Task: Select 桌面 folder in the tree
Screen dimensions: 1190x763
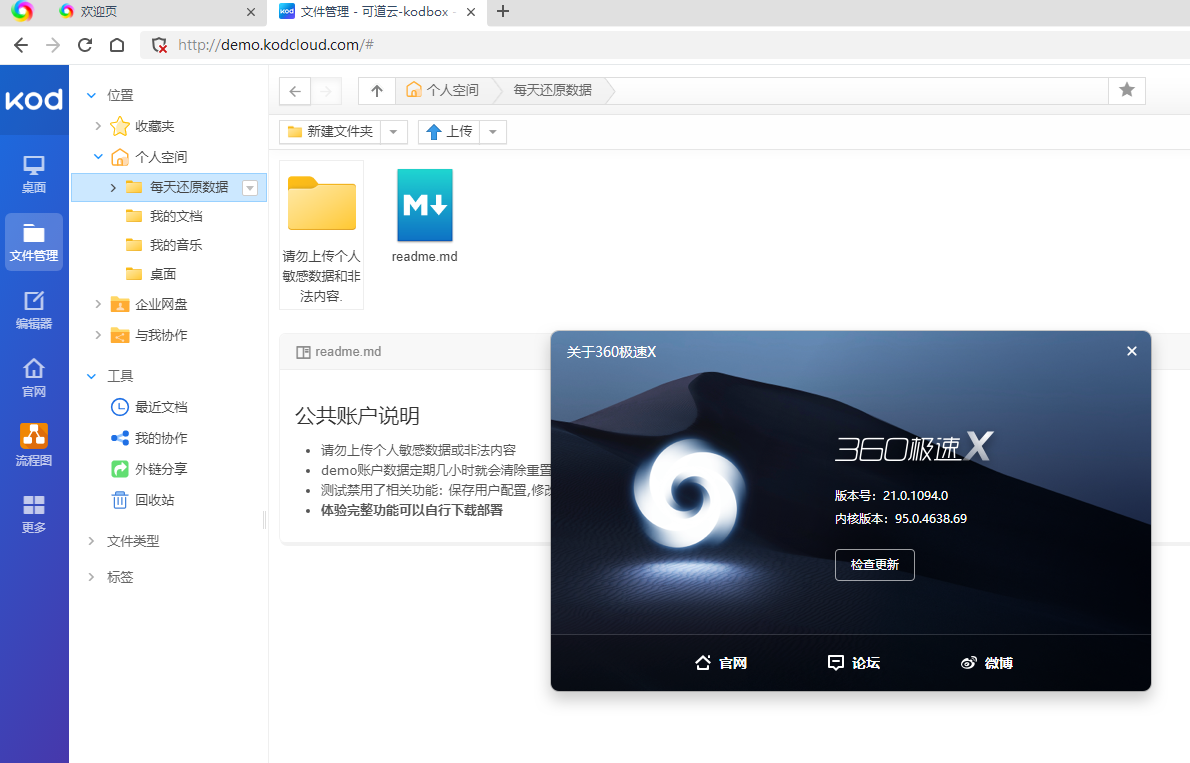Action: tap(162, 274)
